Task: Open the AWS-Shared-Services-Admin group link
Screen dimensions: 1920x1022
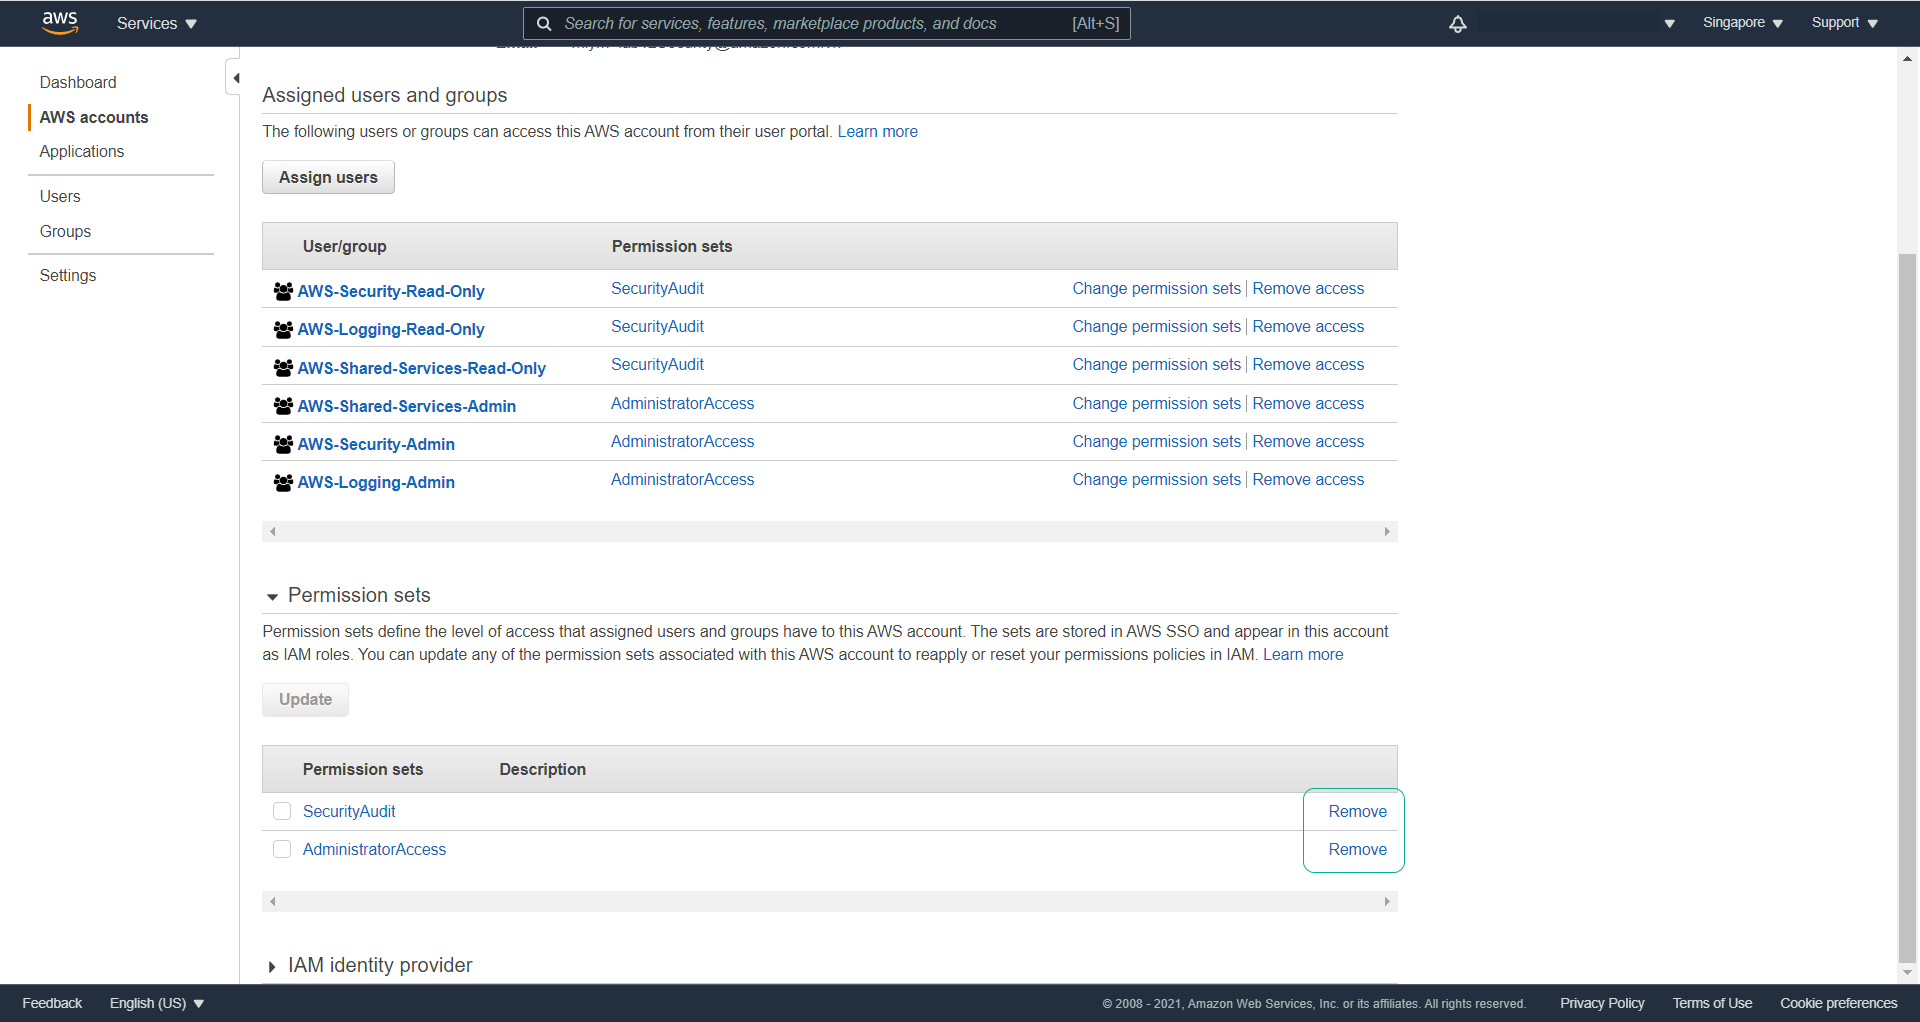Action: tap(406, 406)
